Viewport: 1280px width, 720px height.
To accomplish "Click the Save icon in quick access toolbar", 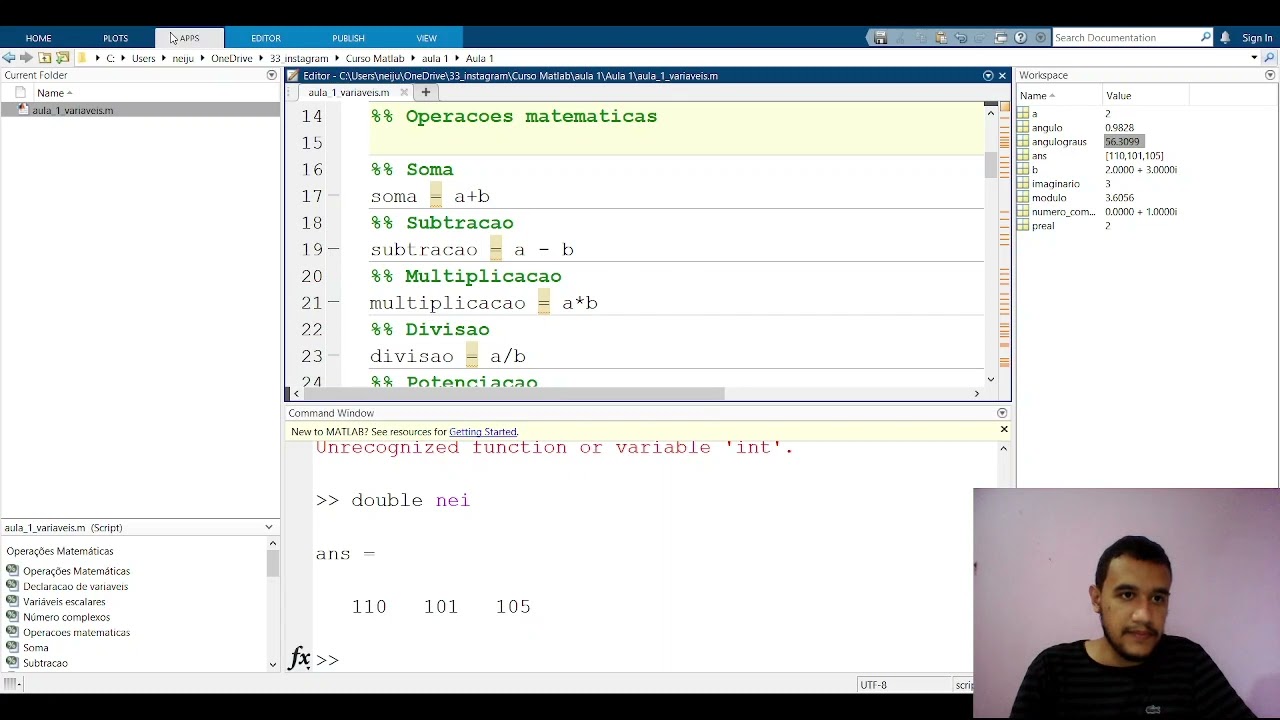I will [x=880, y=38].
